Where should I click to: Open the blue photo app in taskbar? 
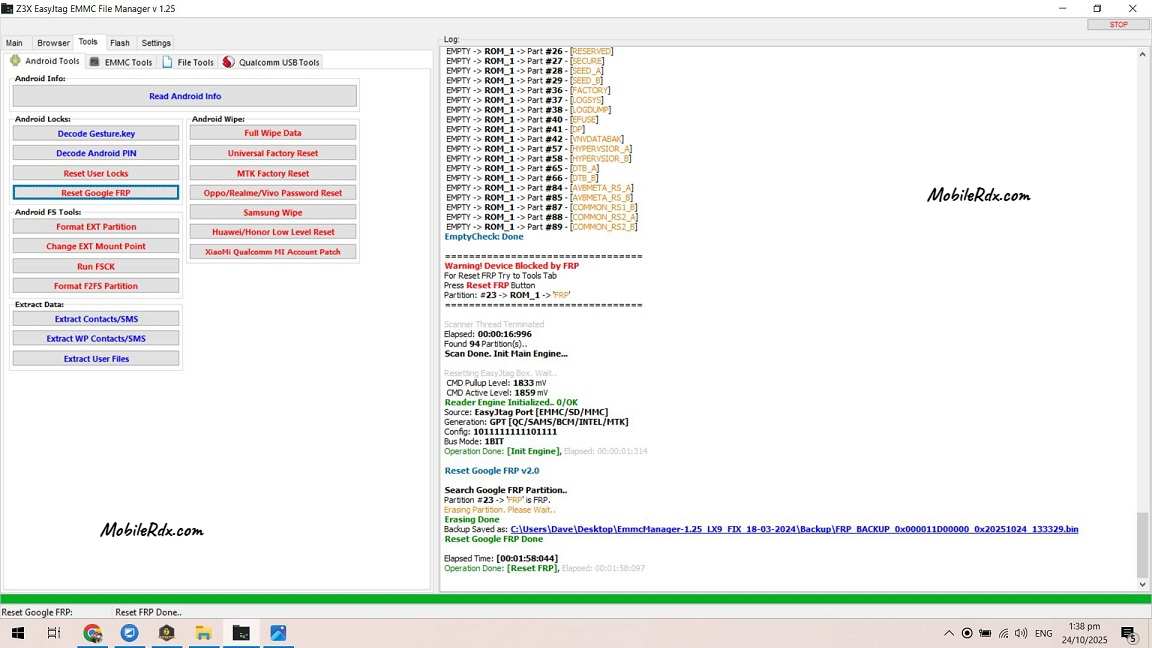point(278,633)
